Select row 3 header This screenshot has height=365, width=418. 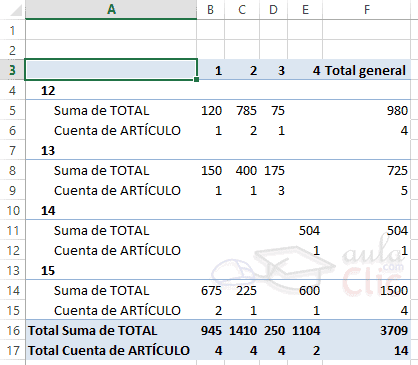tap(12, 70)
